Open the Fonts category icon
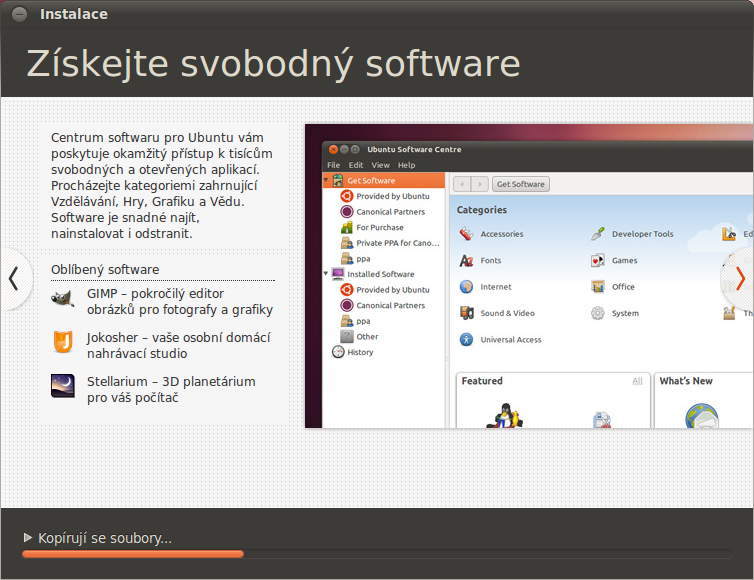754x580 pixels. 466,261
